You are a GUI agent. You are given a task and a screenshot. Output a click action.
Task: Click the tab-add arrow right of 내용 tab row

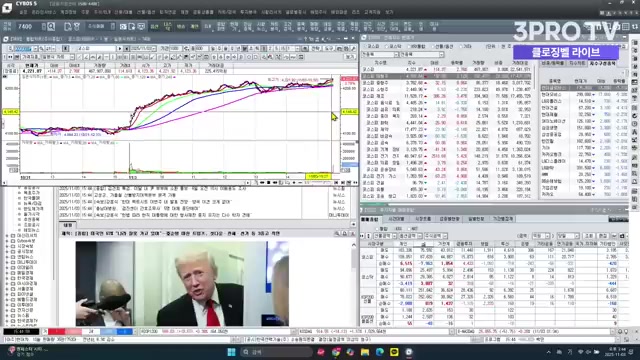(353, 224)
